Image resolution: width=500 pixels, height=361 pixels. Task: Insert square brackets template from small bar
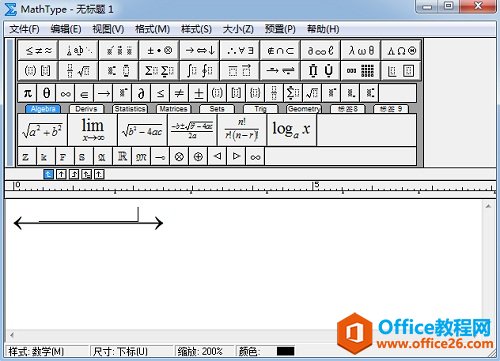[237, 93]
